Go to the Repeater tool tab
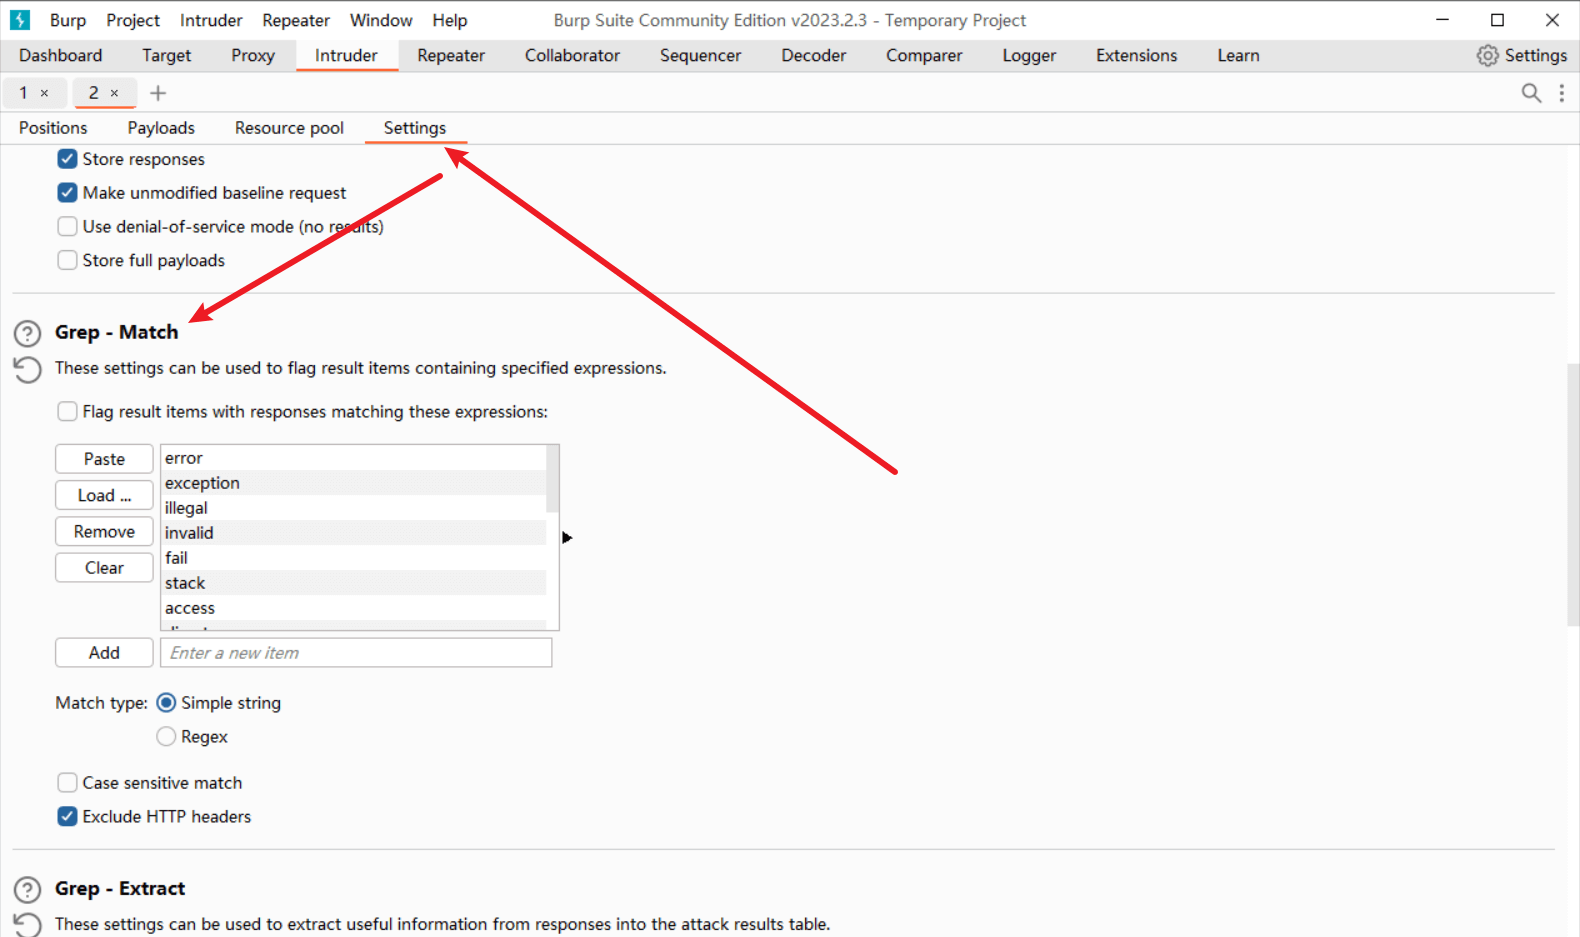This screenshot has width=1580, height=937. [451, 56]
